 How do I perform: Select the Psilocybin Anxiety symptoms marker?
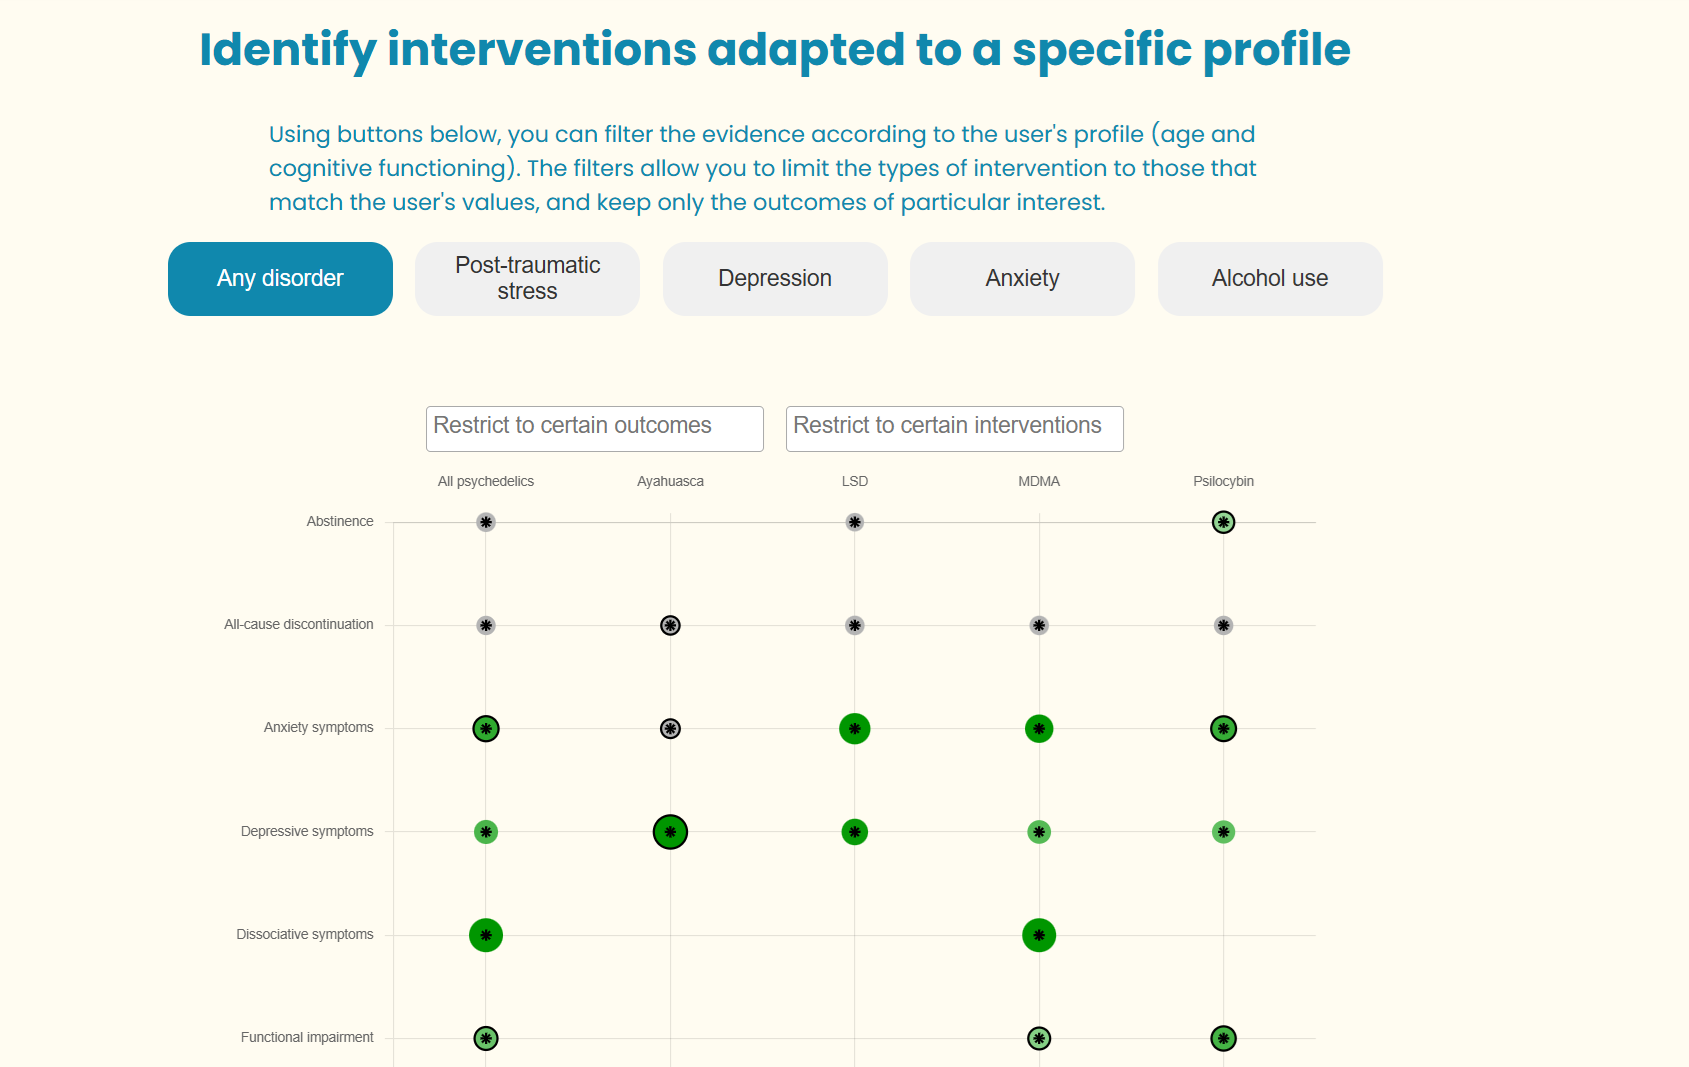click(x=1223, y=729)
